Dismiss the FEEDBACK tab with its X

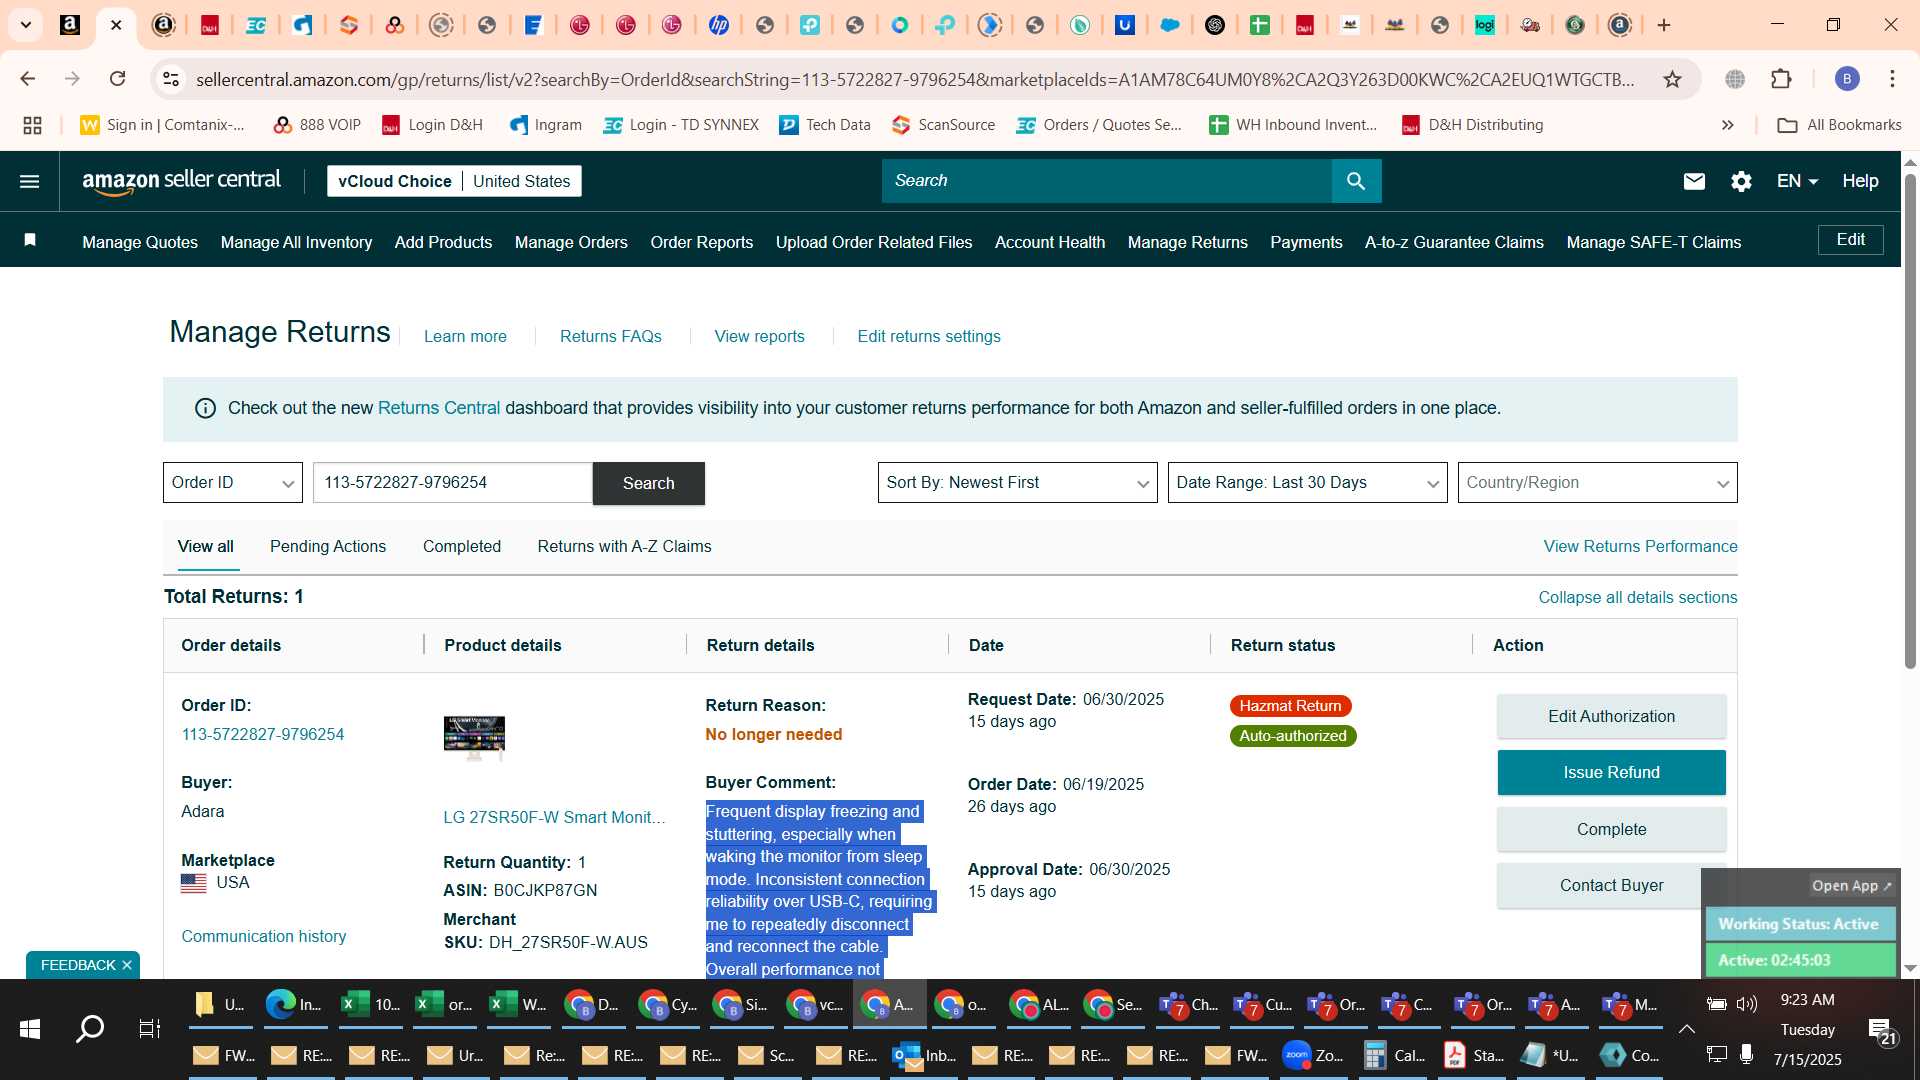click(127, 965)
